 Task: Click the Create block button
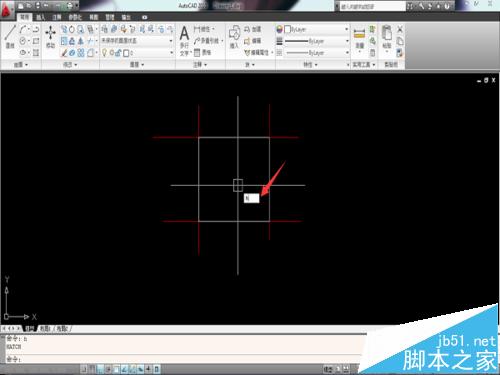tap(252, 29)
